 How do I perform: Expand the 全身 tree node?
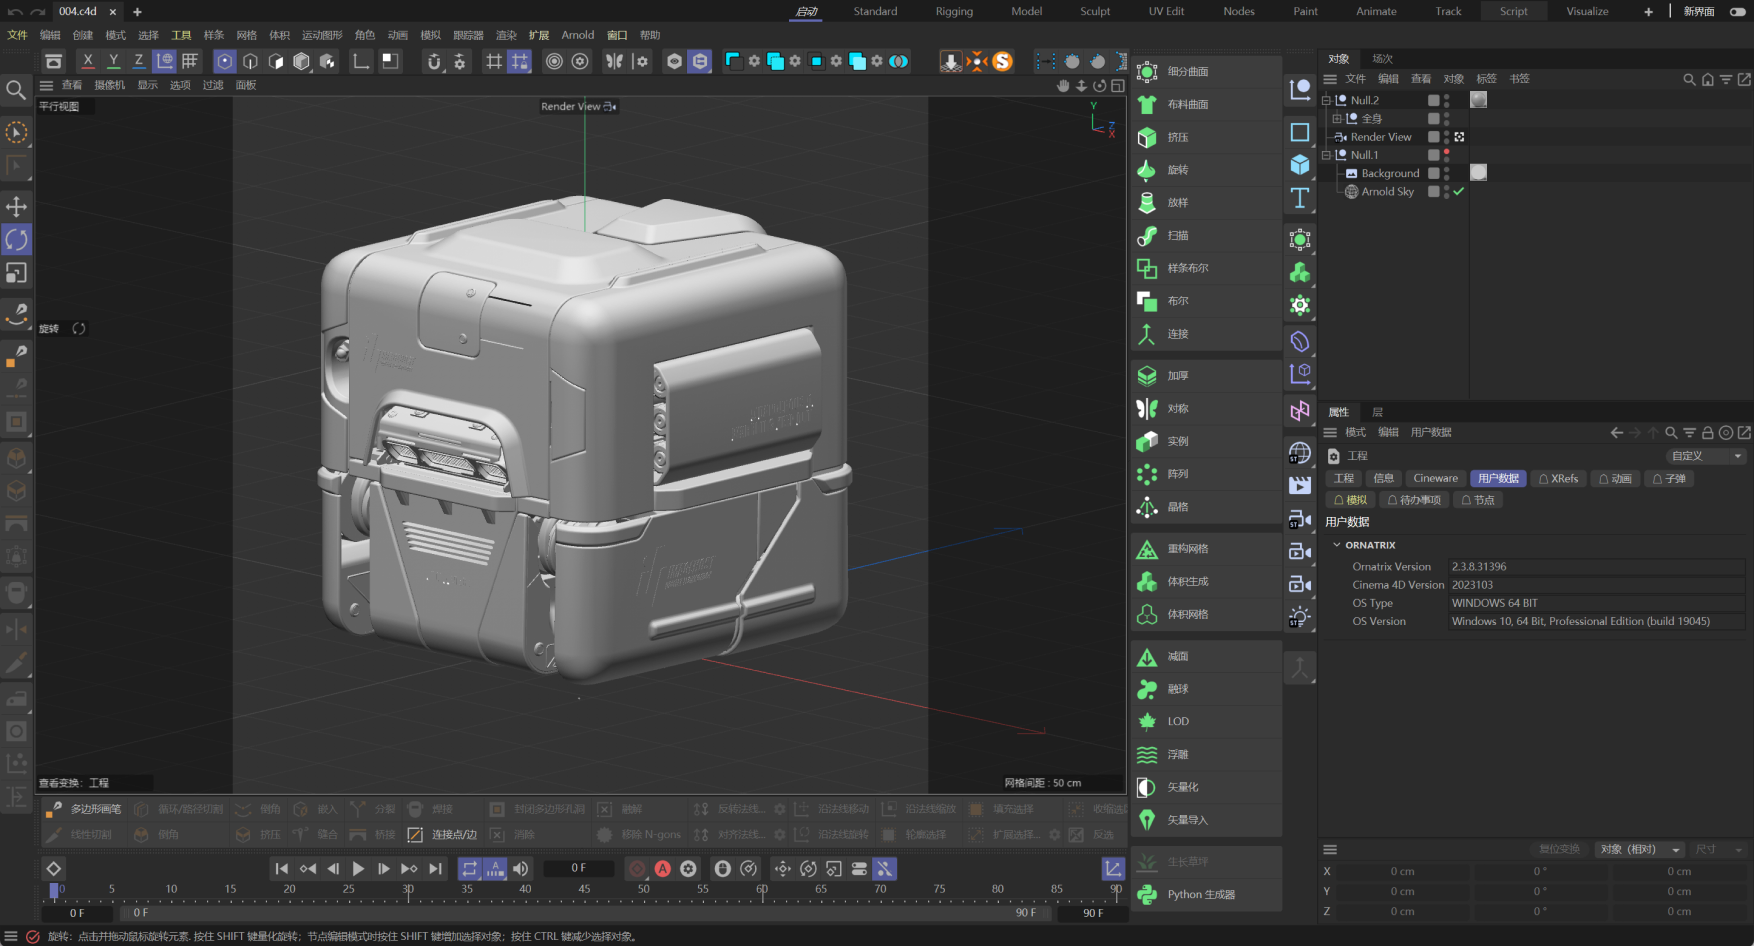pyautogui.click(x=1337, y=119)
